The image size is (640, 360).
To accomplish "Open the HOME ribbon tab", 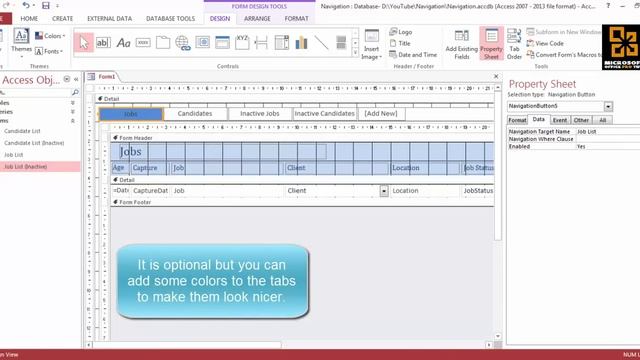I will (29, 19).
